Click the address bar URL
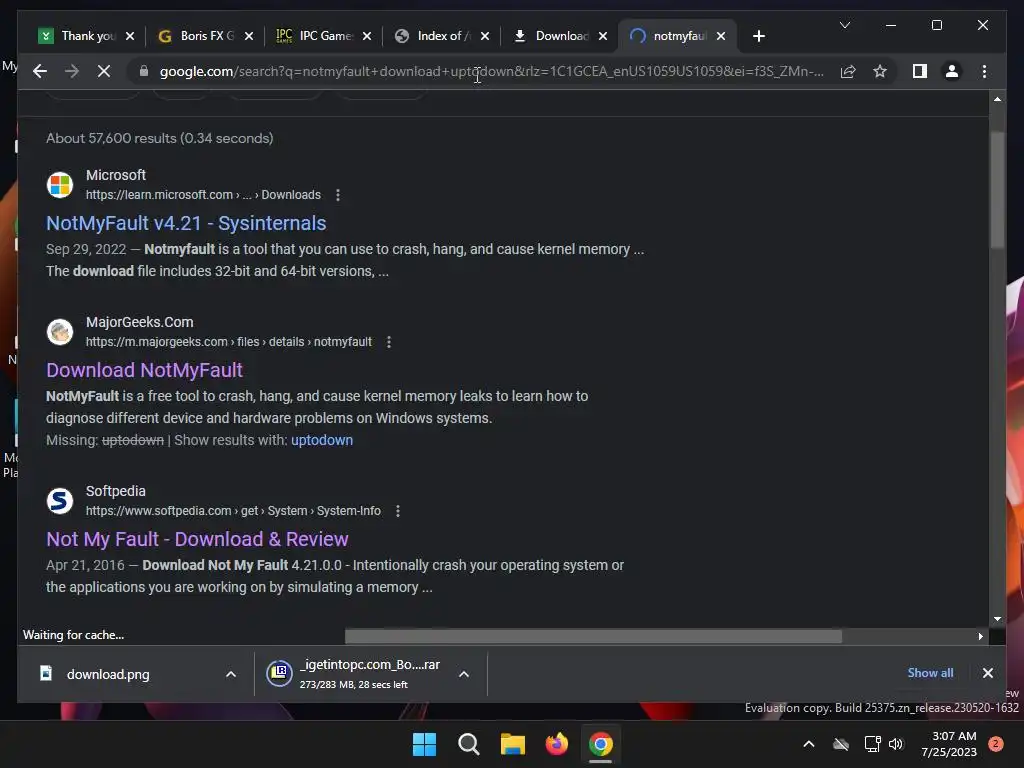Viewport: 1024px width, 768px height. click(491, 71)
